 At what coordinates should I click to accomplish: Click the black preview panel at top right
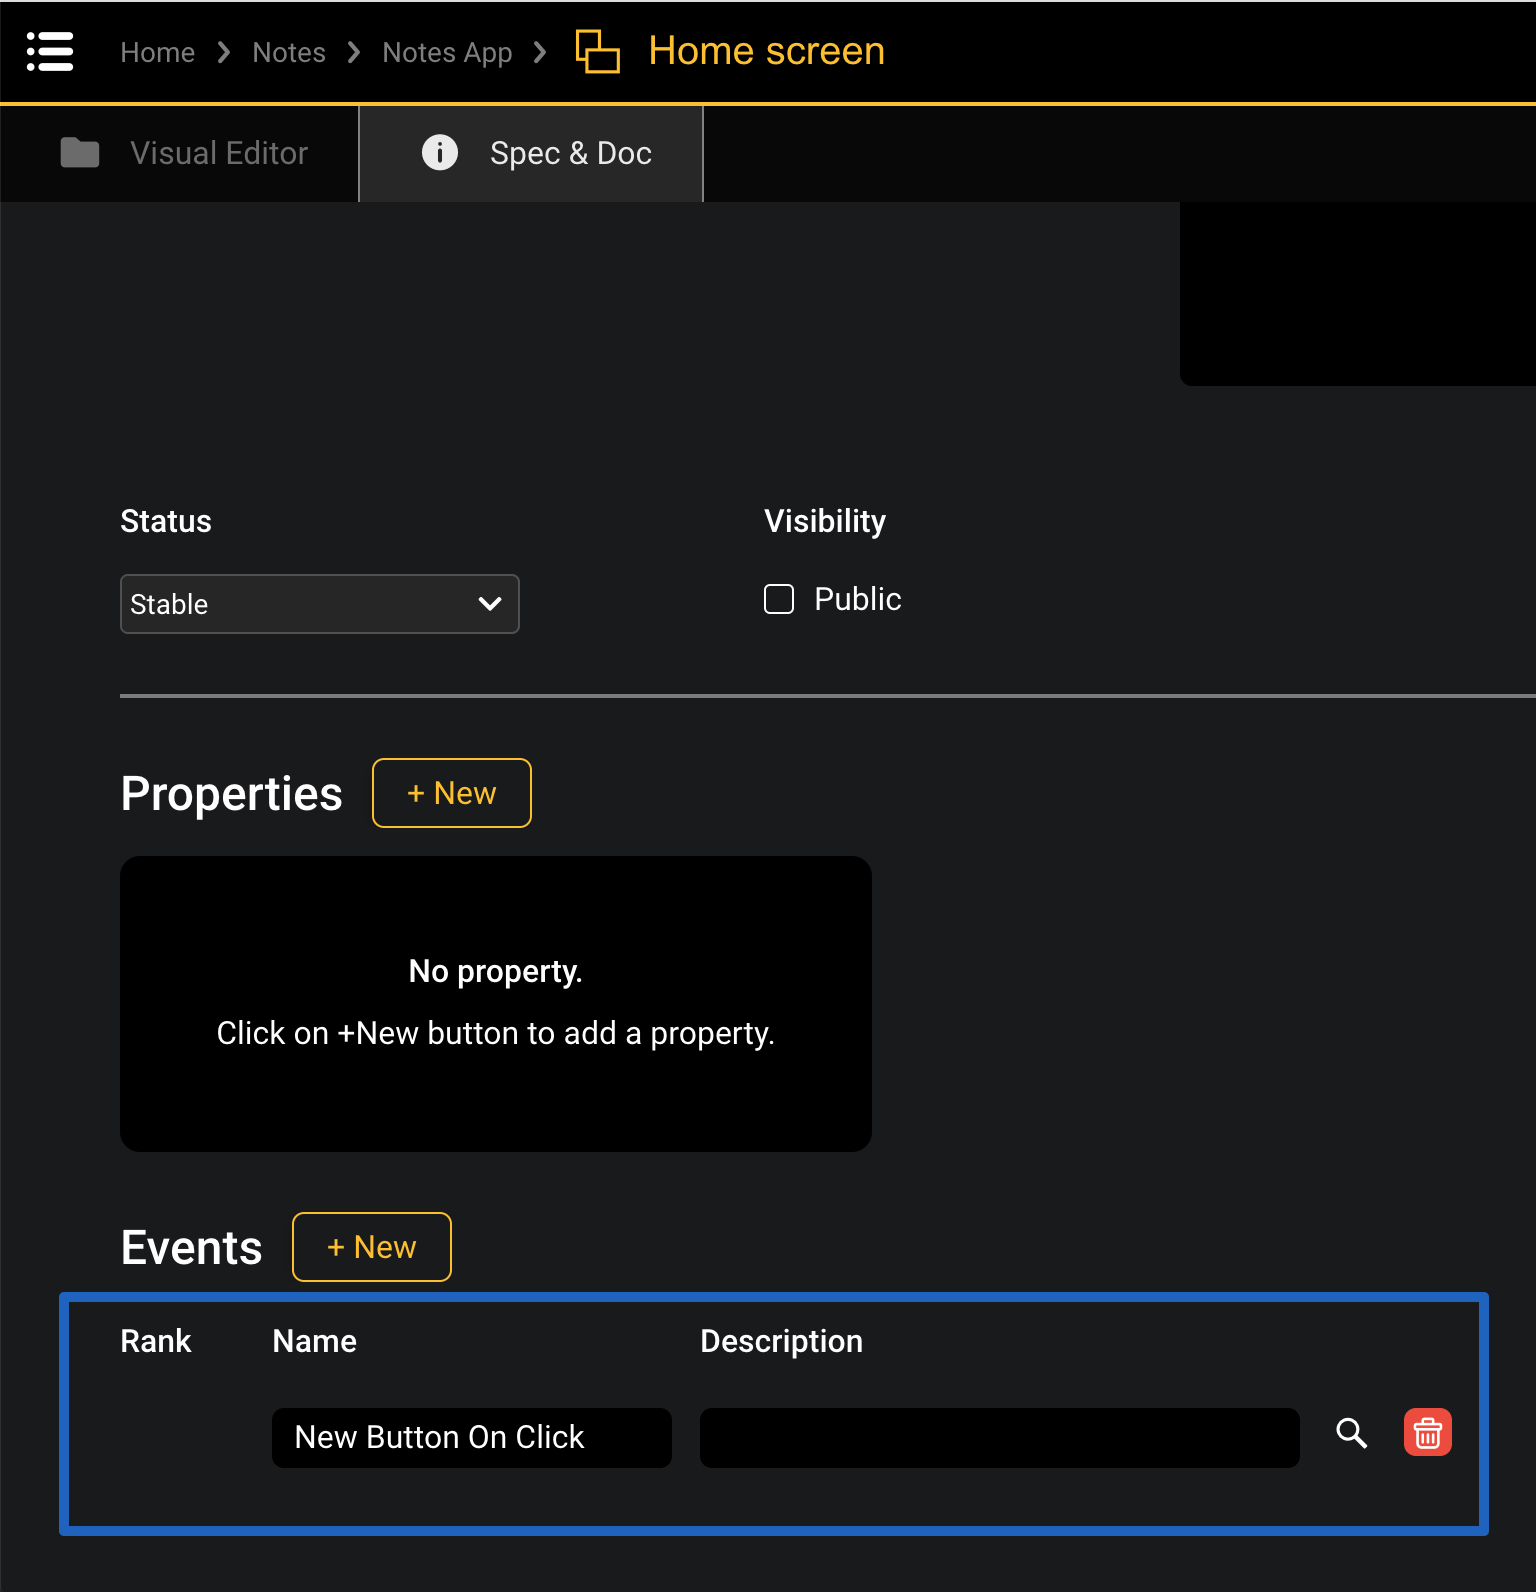(1357, 293)
